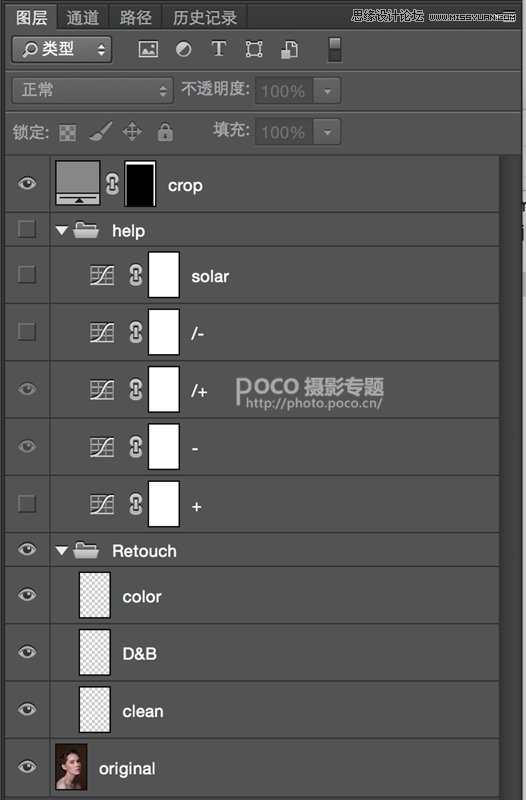Image resolution: width=526 pixels, height=800 pixels.
Task: Filter for adjustment layers icon
Action: (183, 49)
